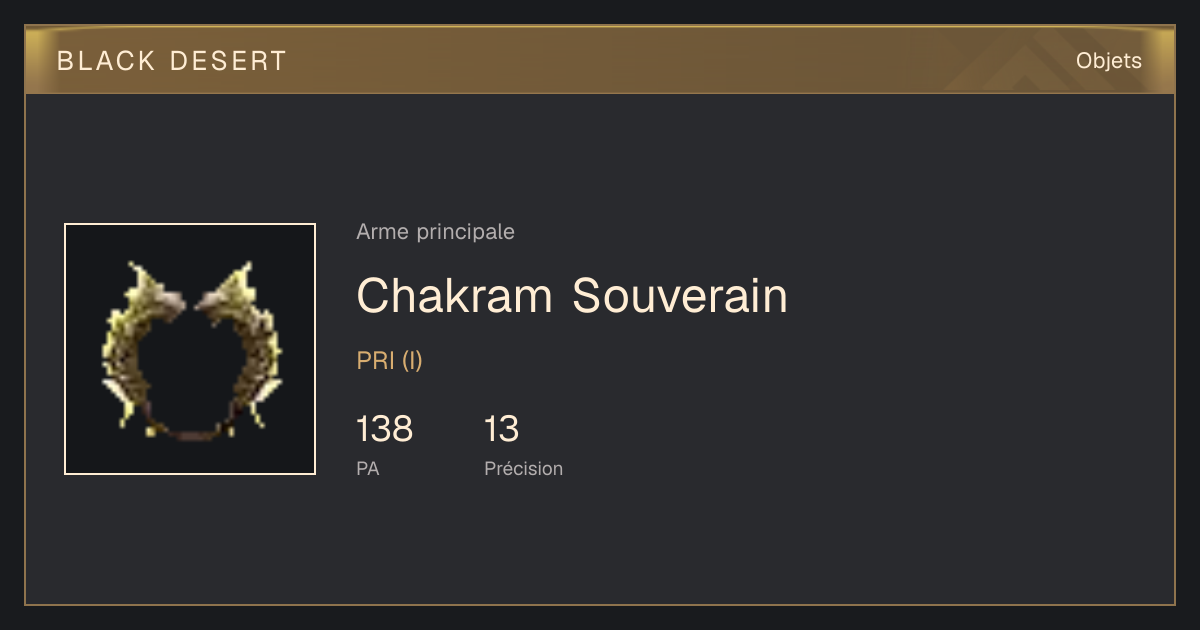The width and height of the screenshot is (1200, 630).
Task: Click the Chakram Souverain weapon icon
Action: click(190, 349)
